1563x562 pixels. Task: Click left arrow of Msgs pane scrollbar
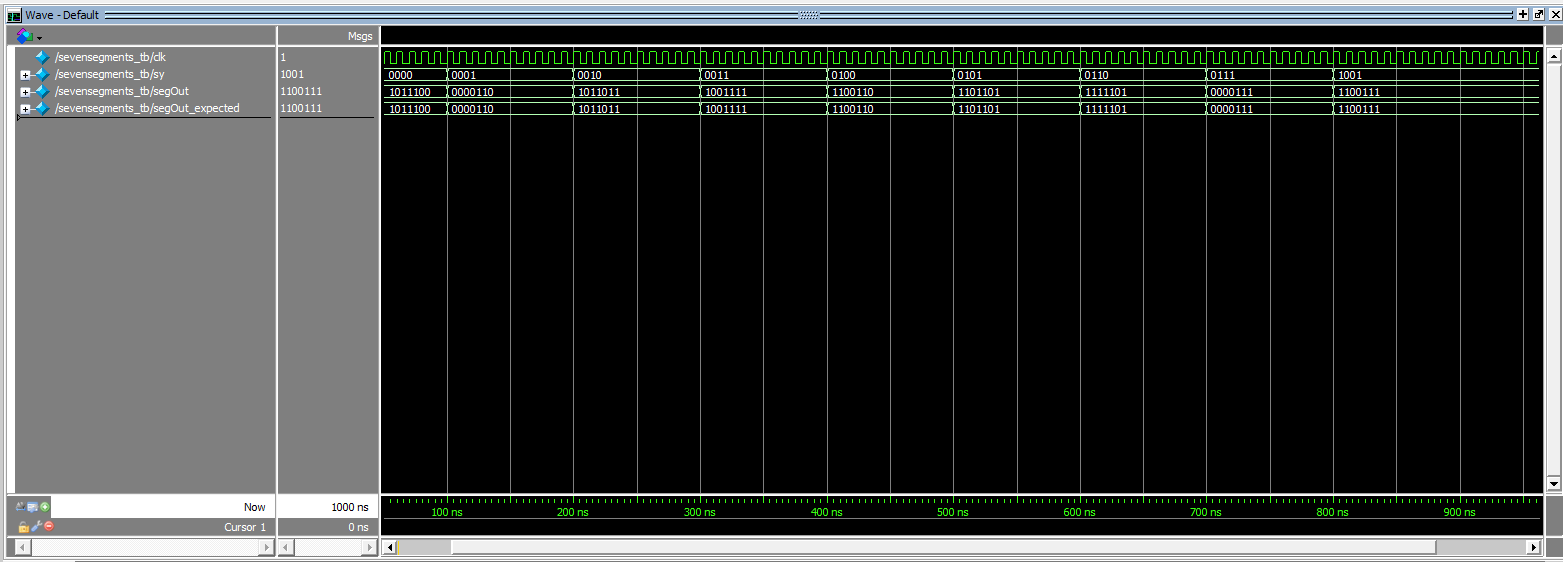point(288,547)
